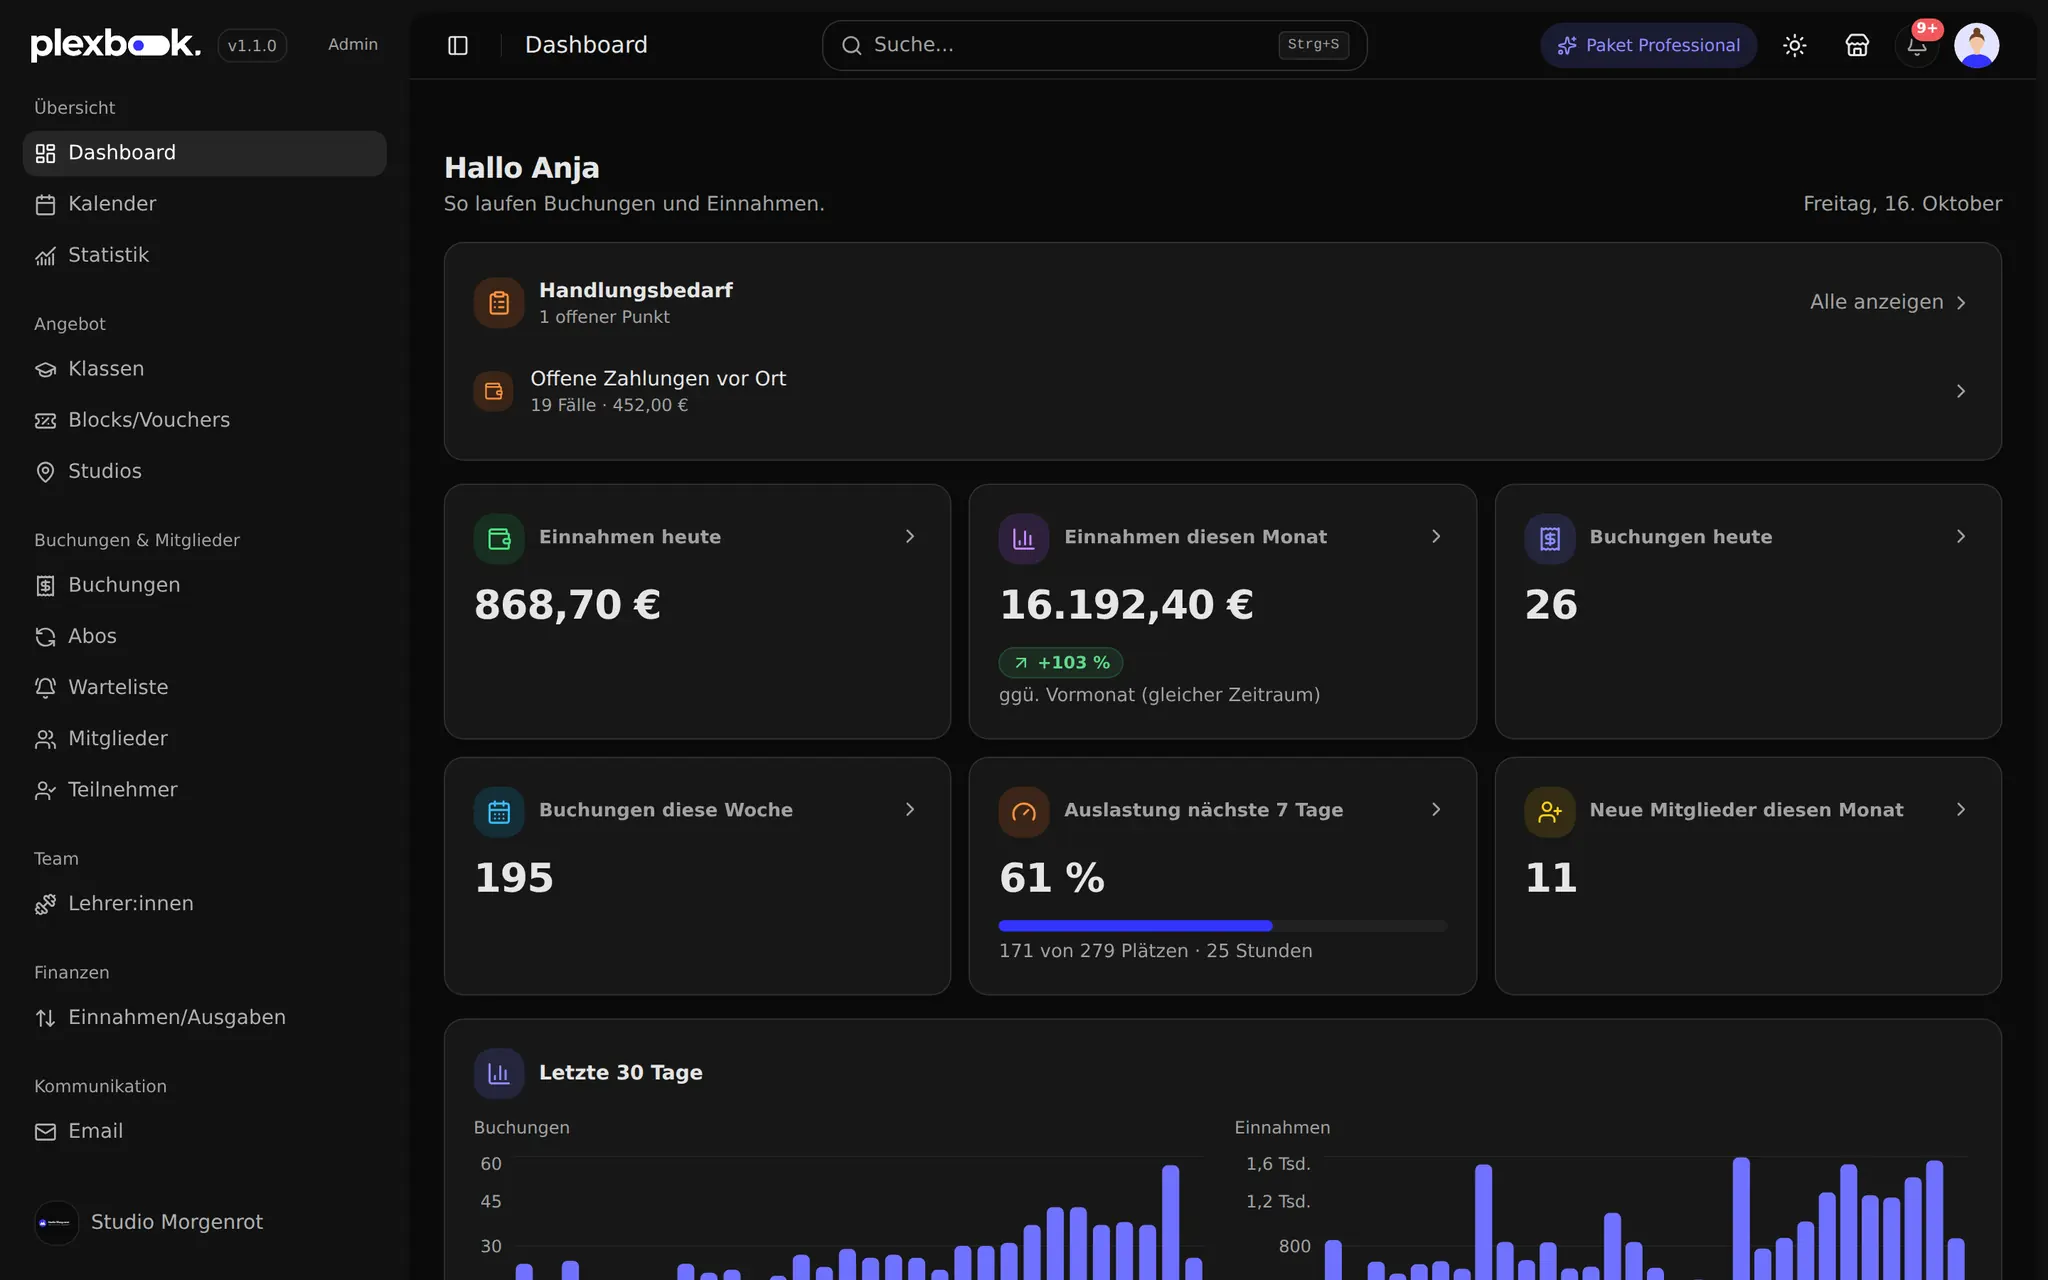Image resolution: width=2048 pixels, height=1280 pixels.
Task: Open Einnahmen diesen Monat card chevron
Action: (1436, 537)
